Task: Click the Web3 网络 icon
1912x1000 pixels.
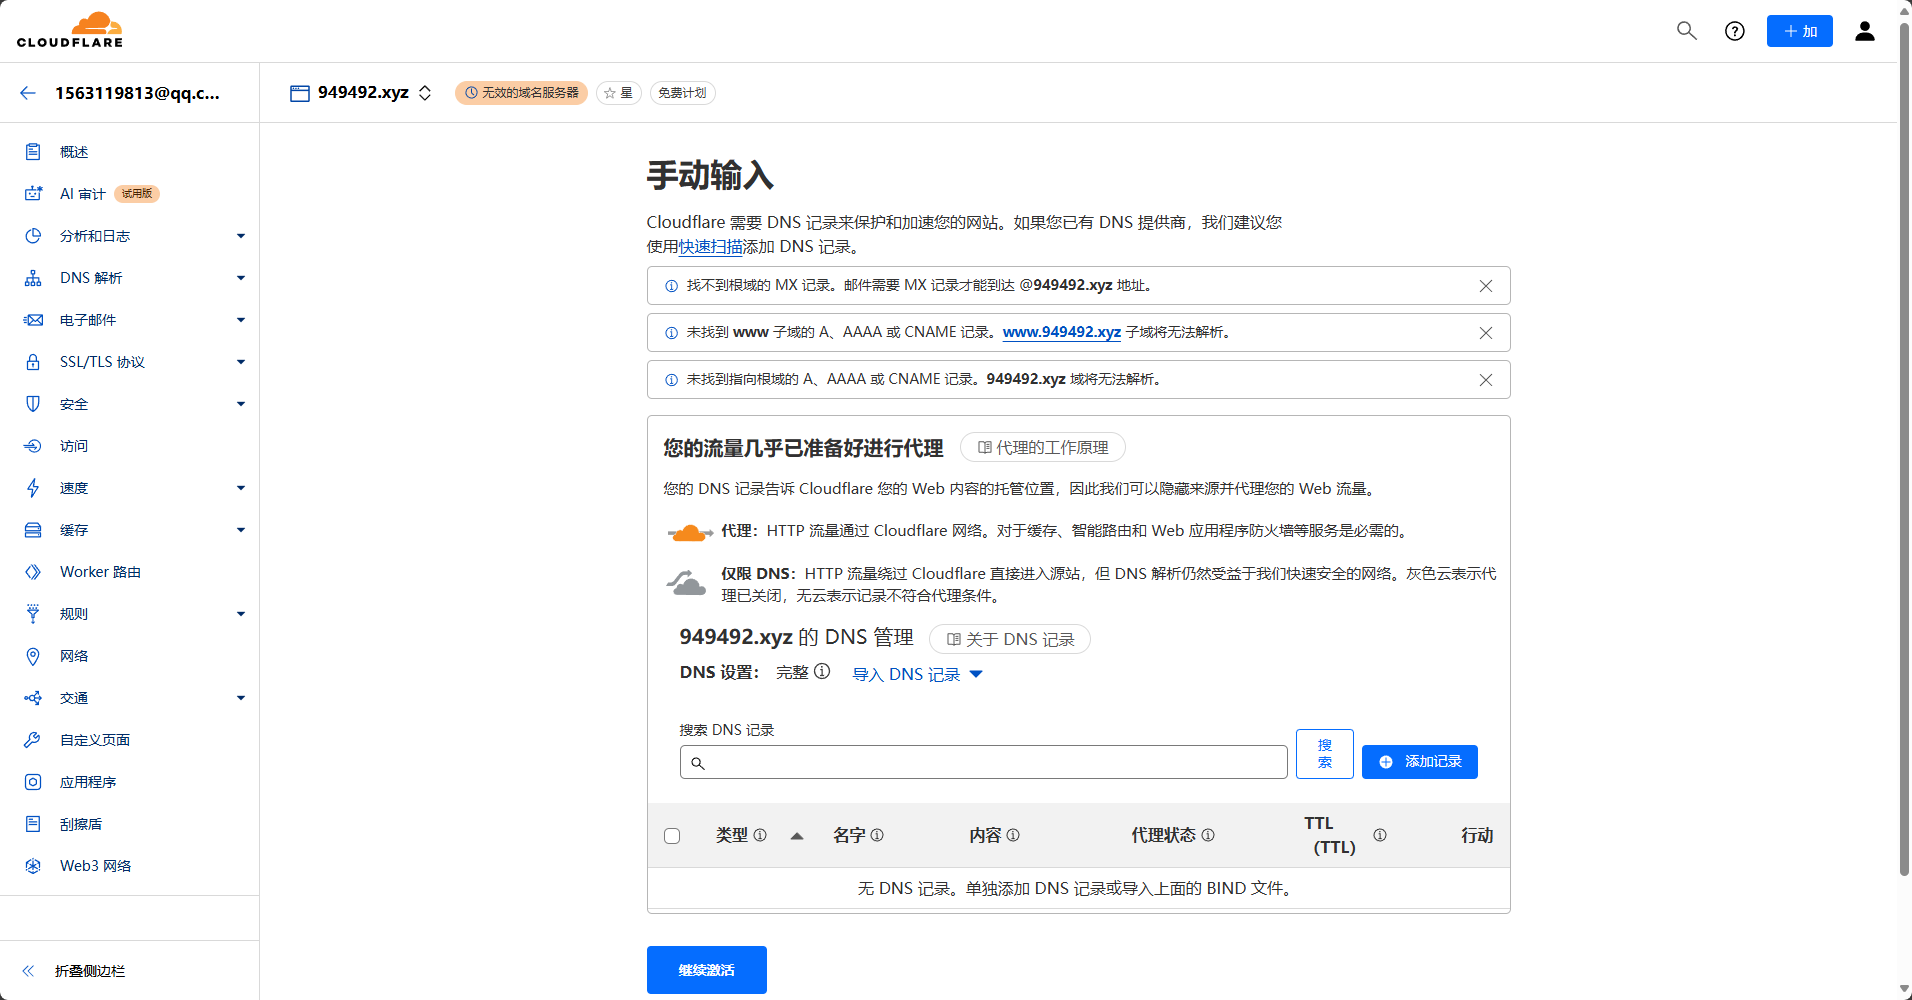Action: [x=33, y=866]
